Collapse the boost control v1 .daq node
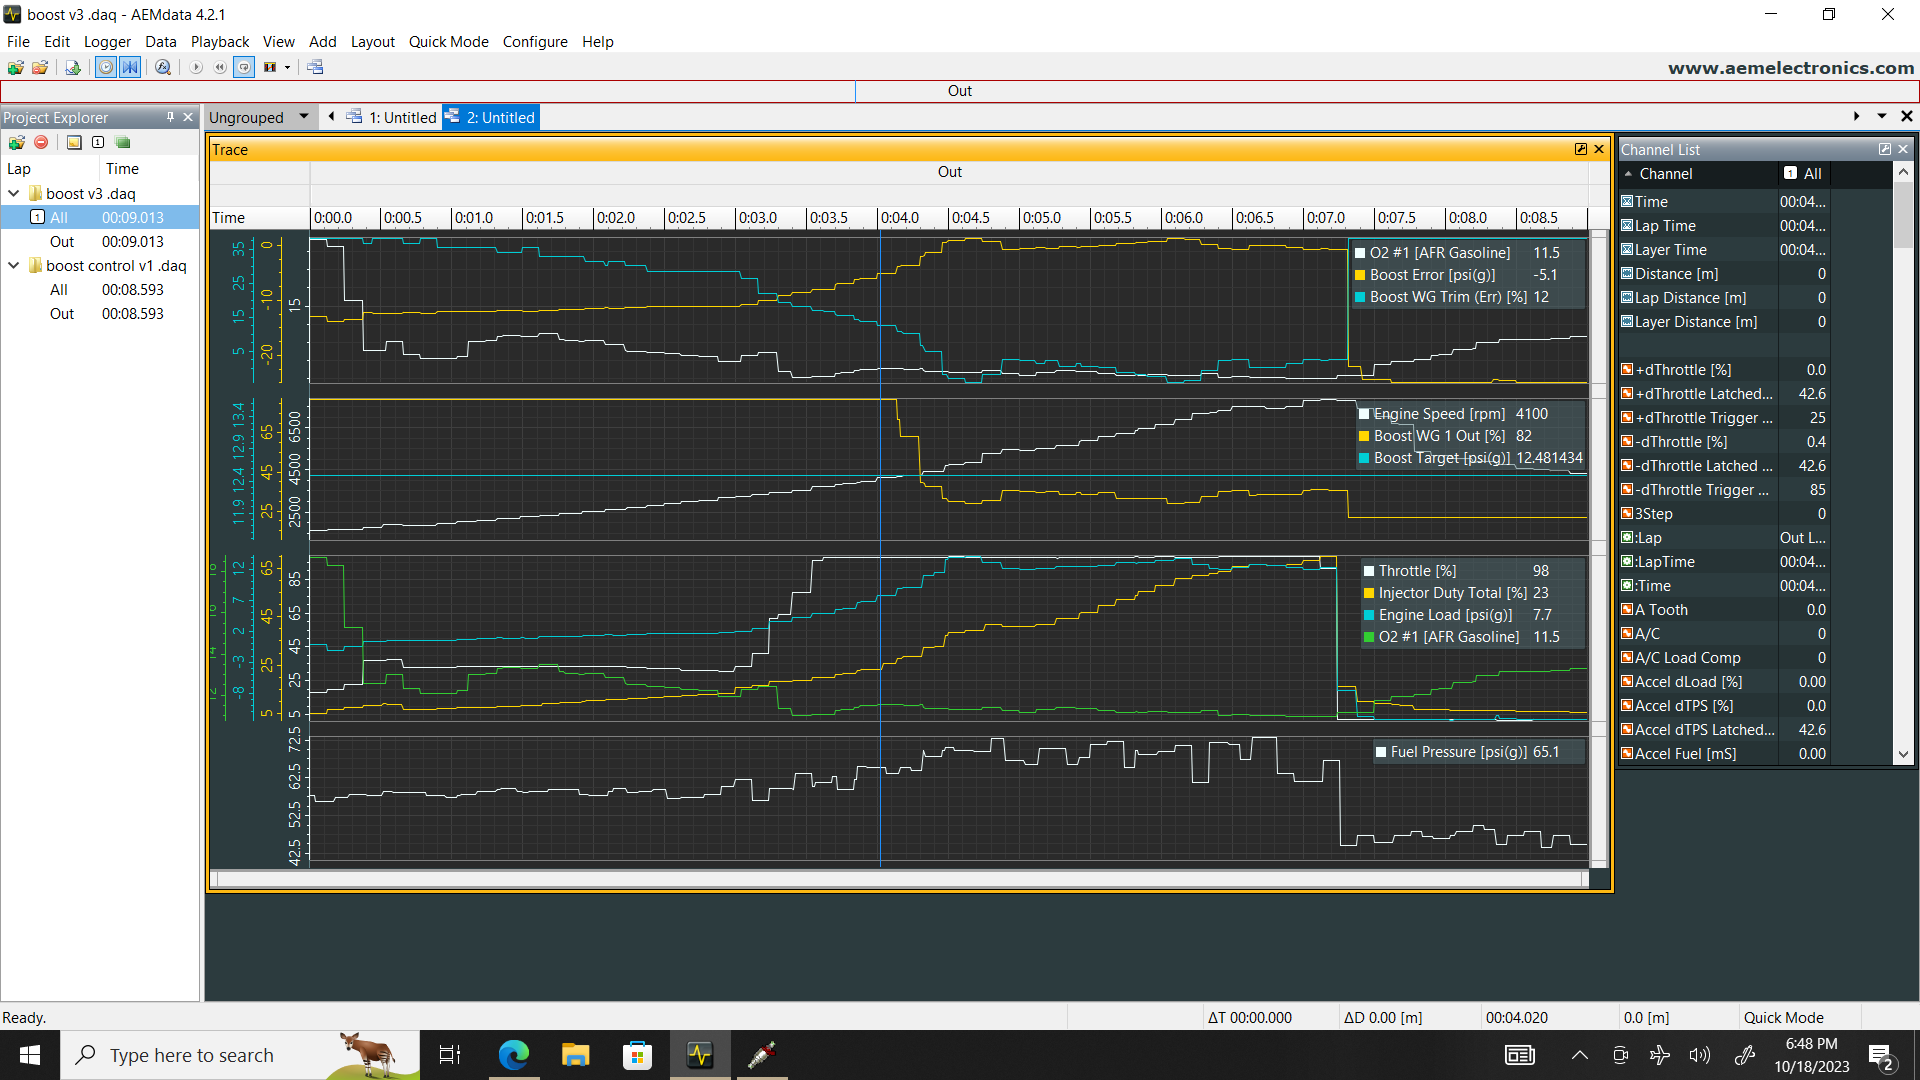 [14, 265]
